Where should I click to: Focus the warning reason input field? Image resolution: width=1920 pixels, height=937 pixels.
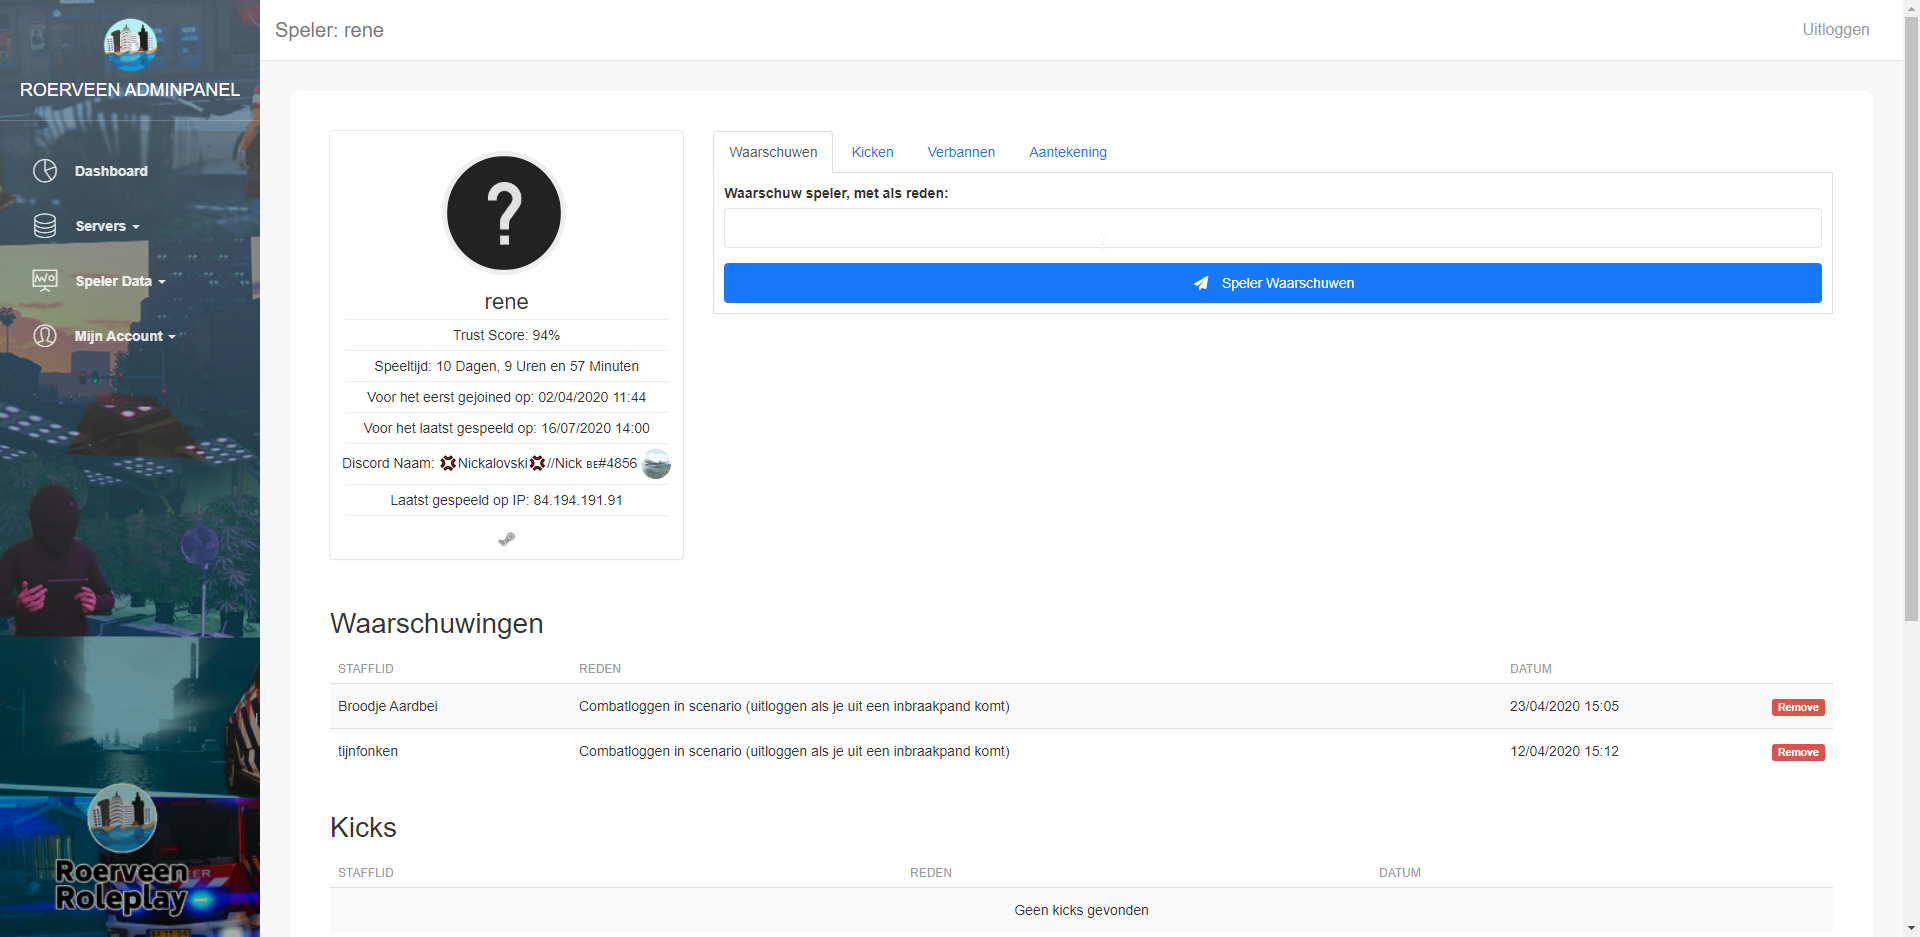pyautogui.click(x=1272, y=228)
